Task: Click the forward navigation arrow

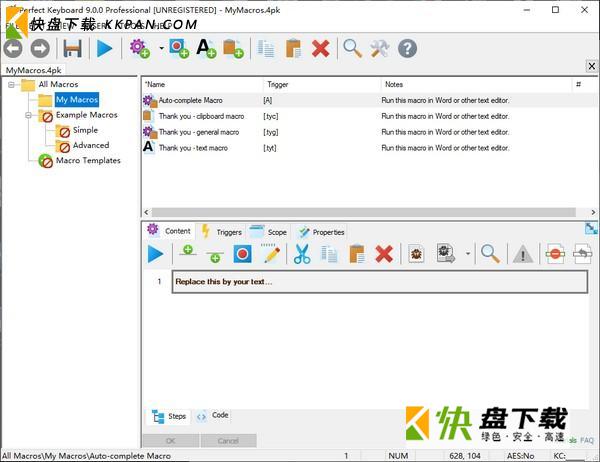Action: 40,49
